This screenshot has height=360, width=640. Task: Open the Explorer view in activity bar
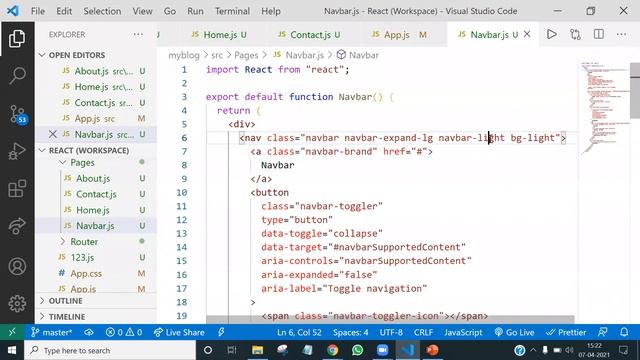point(17,38)
